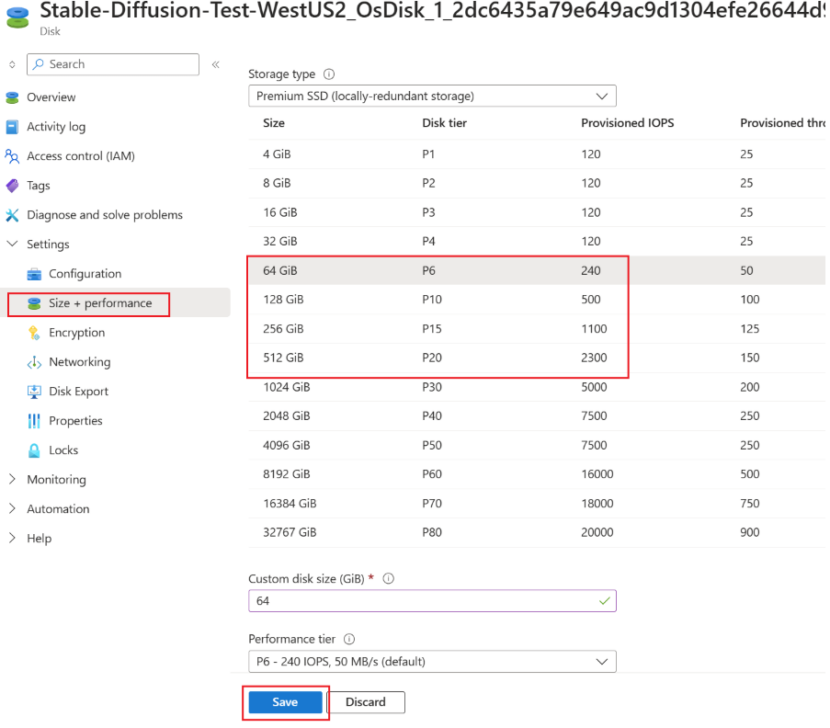Collapse the sidebar with the double-chevron icon
The width and height of the screenshot is (830, 728).
pyautogui.click(x=215, y=63)
